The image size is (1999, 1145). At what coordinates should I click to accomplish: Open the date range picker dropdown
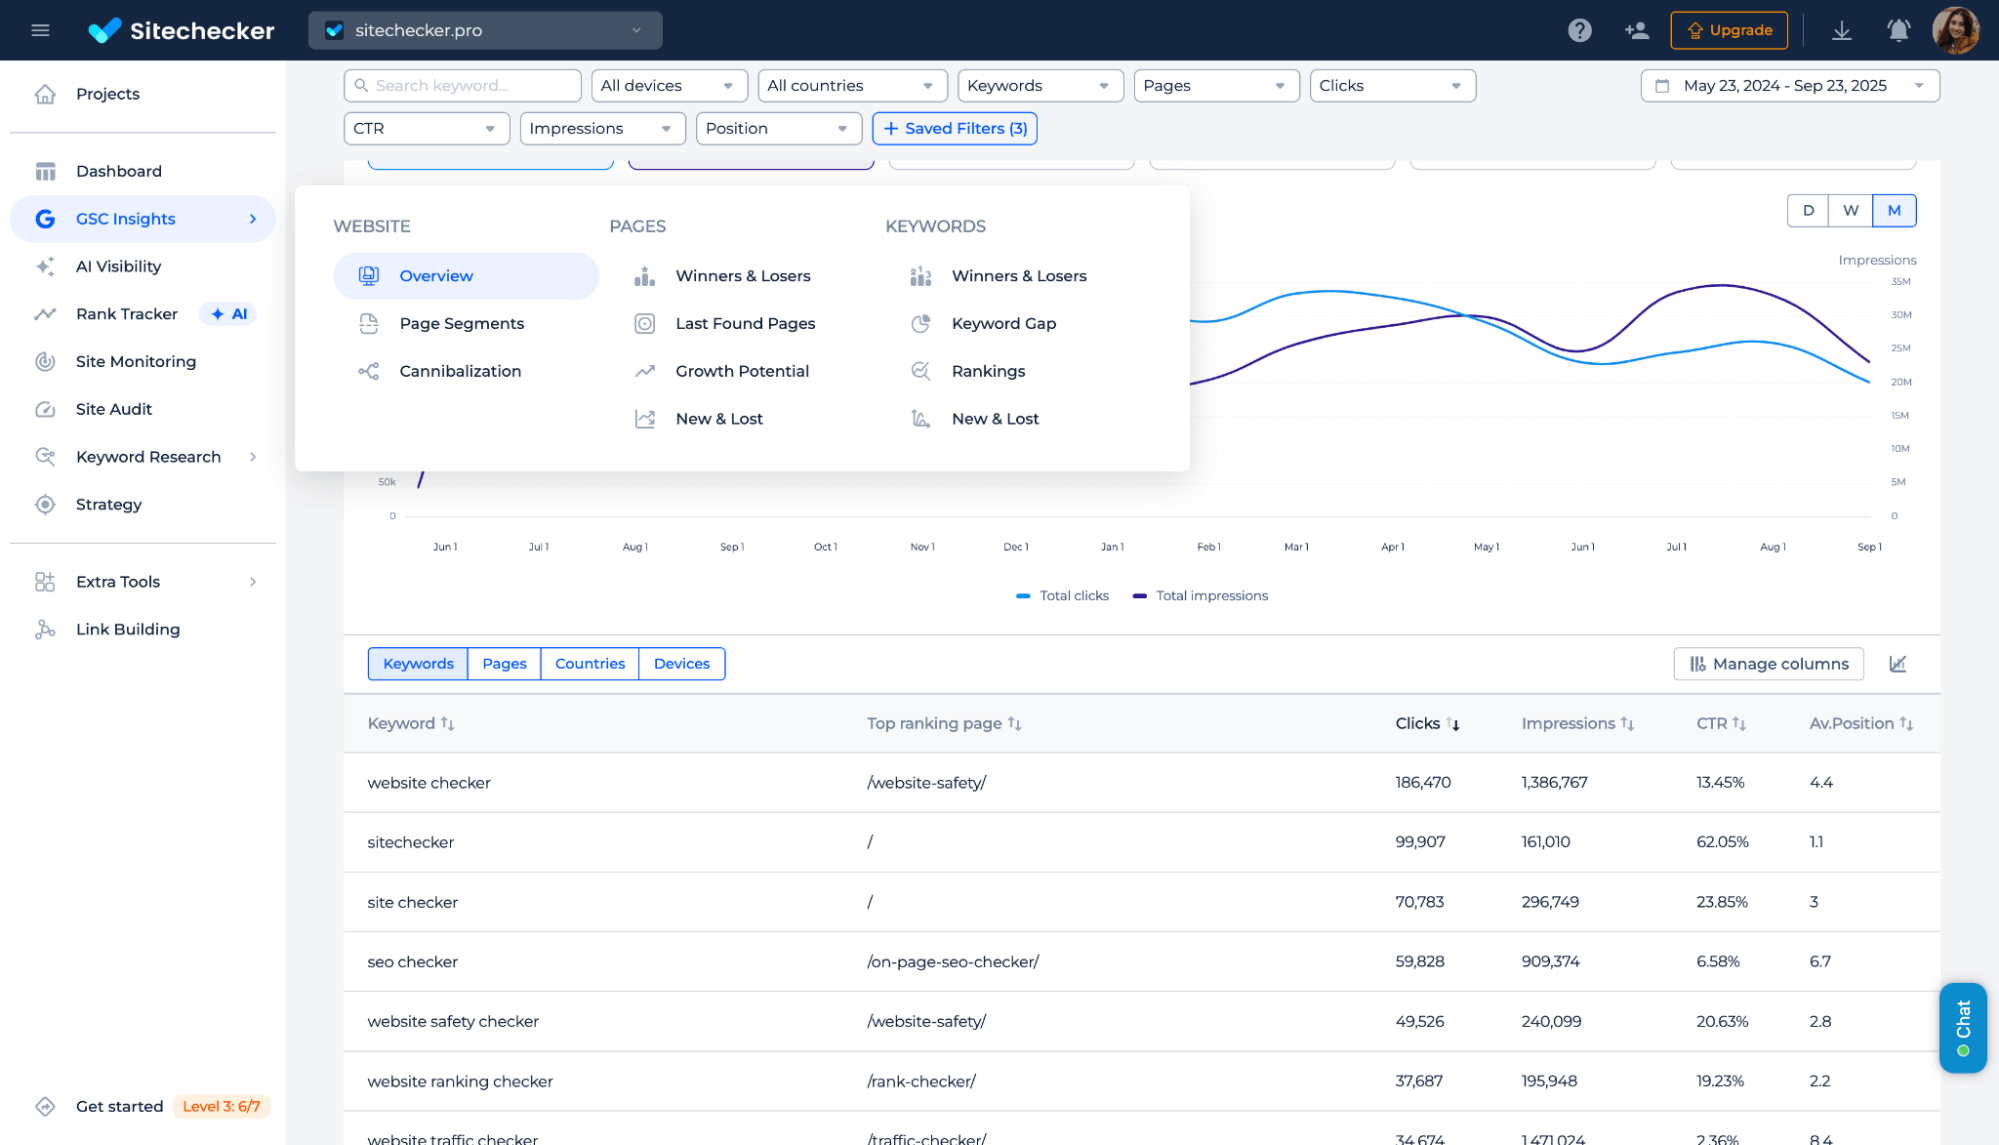pos(1790,86)
